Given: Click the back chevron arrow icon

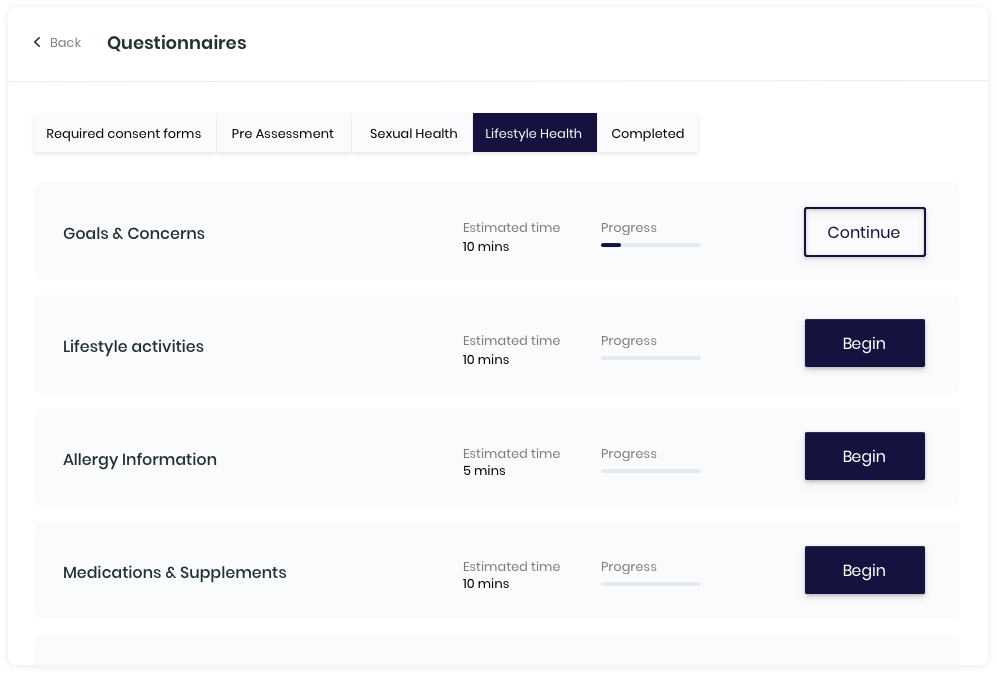Looking at the screenshot, I should tap(37, 42).
